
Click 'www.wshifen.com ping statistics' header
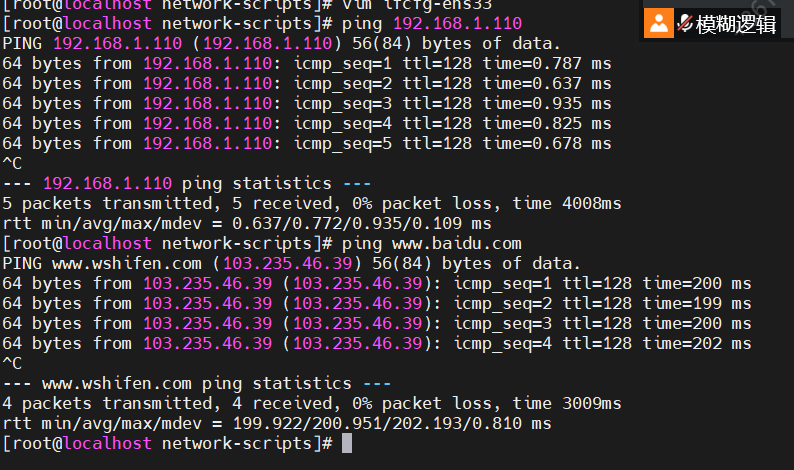(x=196, y=383)
